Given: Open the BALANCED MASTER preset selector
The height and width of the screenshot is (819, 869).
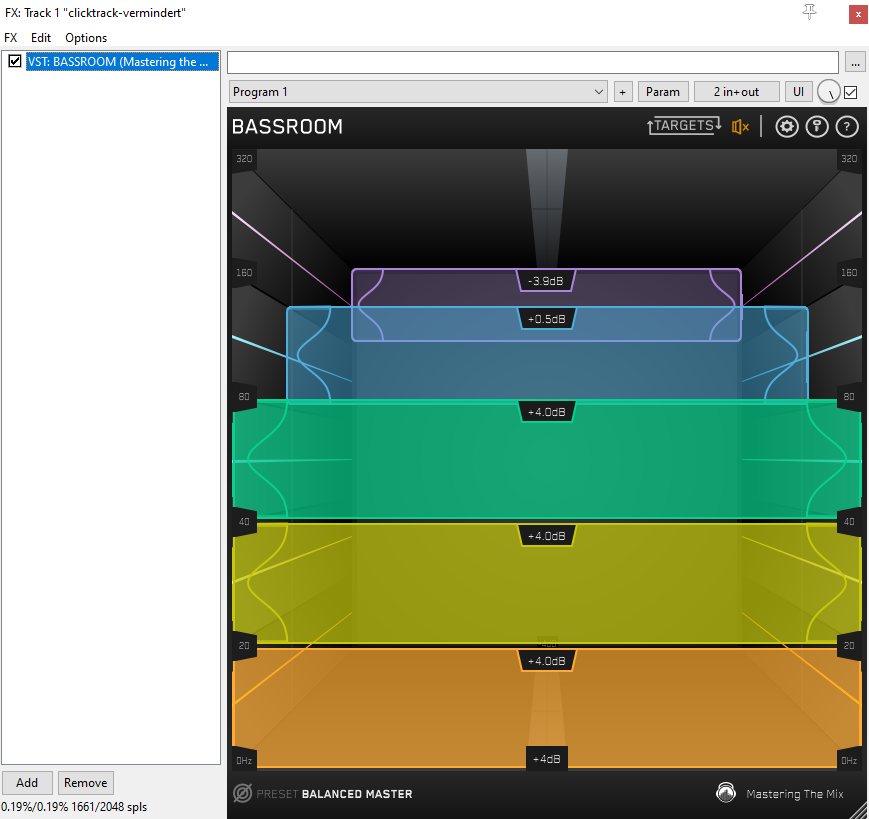Looking at the screenshot, I should pos(357,794).
